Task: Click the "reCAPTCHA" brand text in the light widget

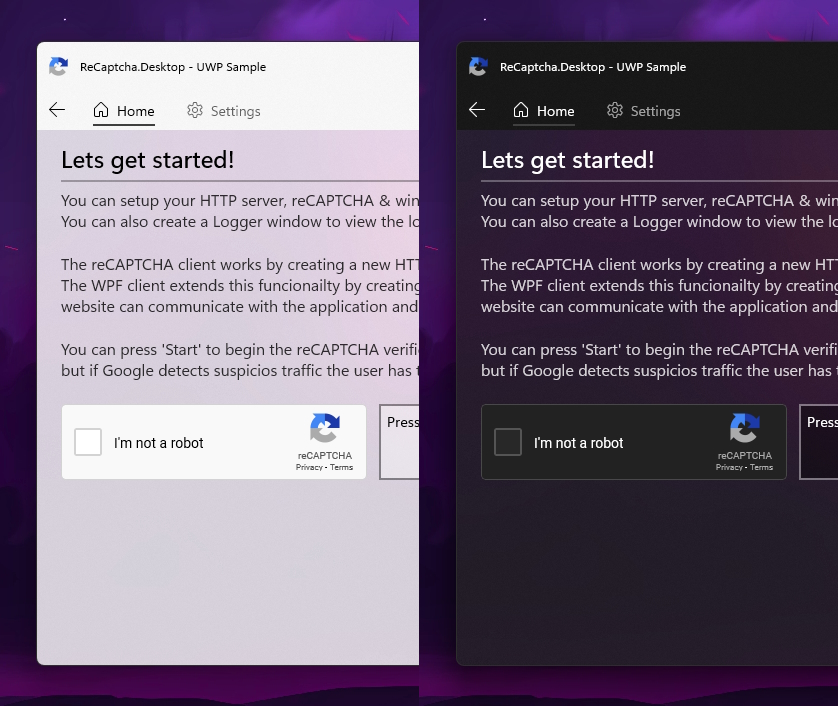Action: point(325,455)
